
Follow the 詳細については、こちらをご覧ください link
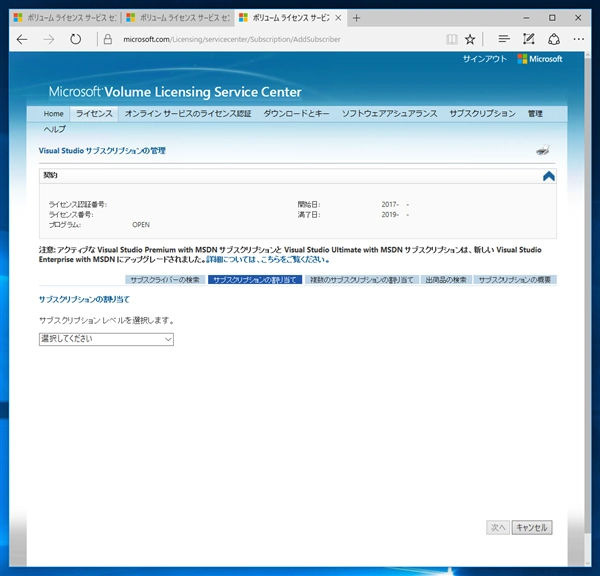(x=267, y=259)
